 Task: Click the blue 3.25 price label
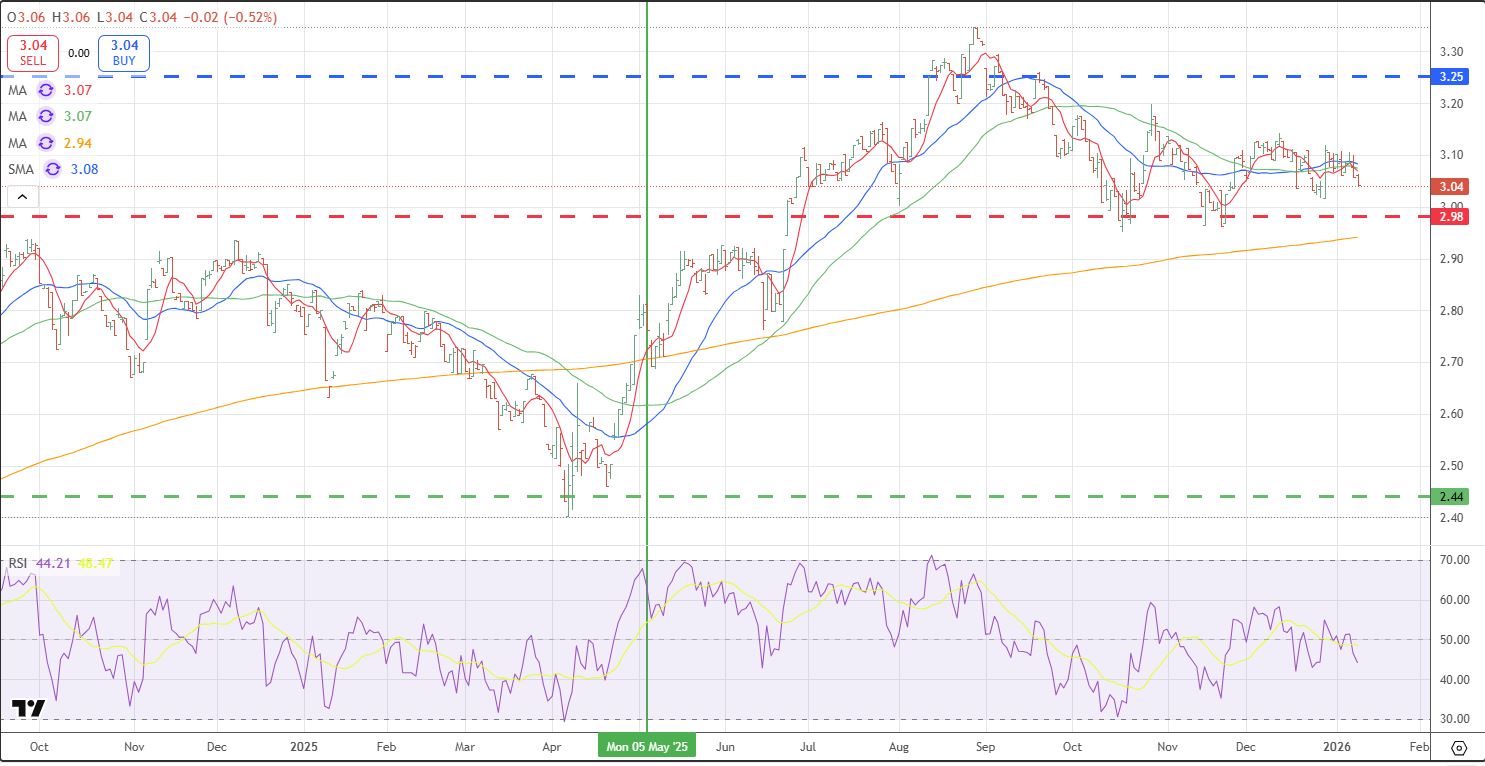coord(1451,76)
